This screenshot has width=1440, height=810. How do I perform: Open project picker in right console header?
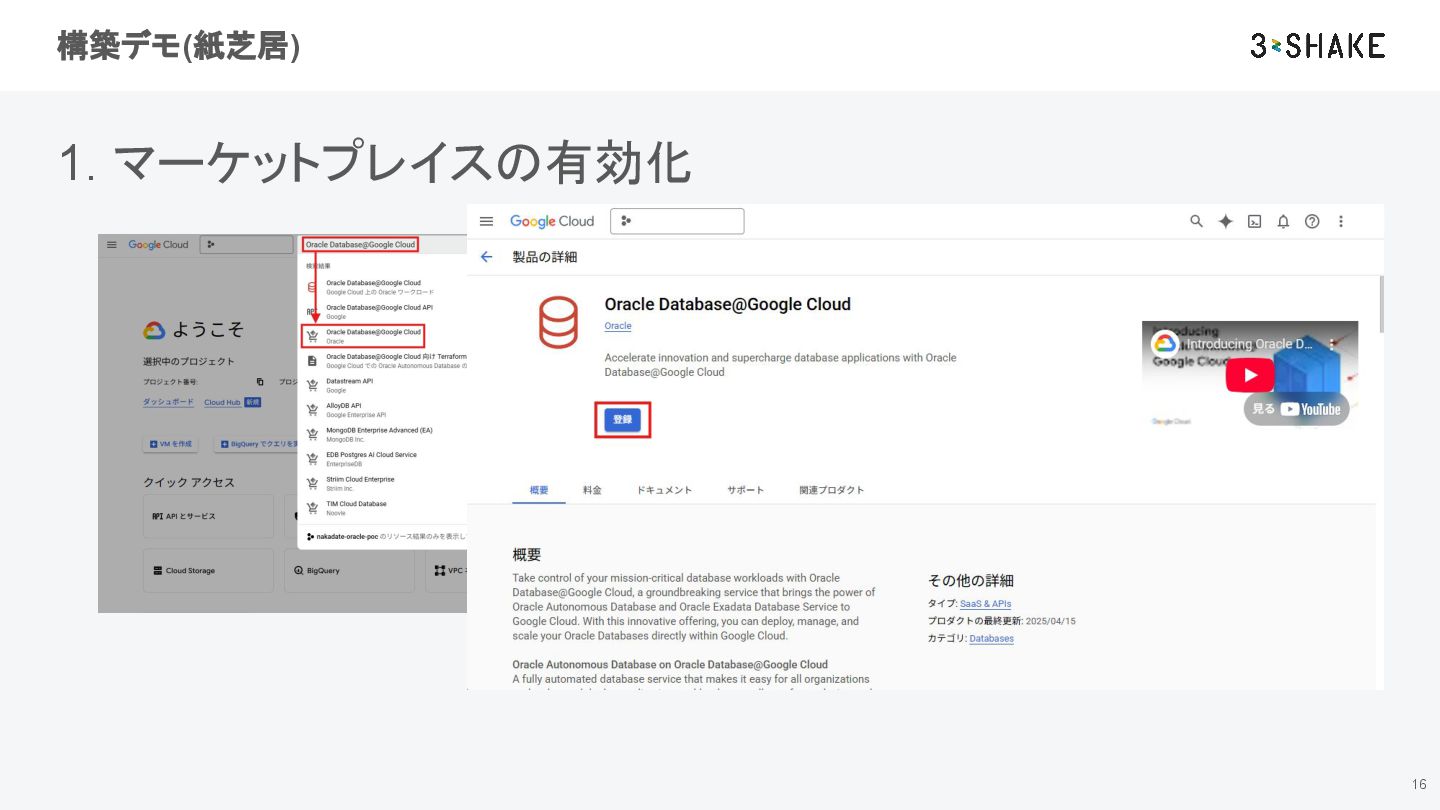pos(678,221)
